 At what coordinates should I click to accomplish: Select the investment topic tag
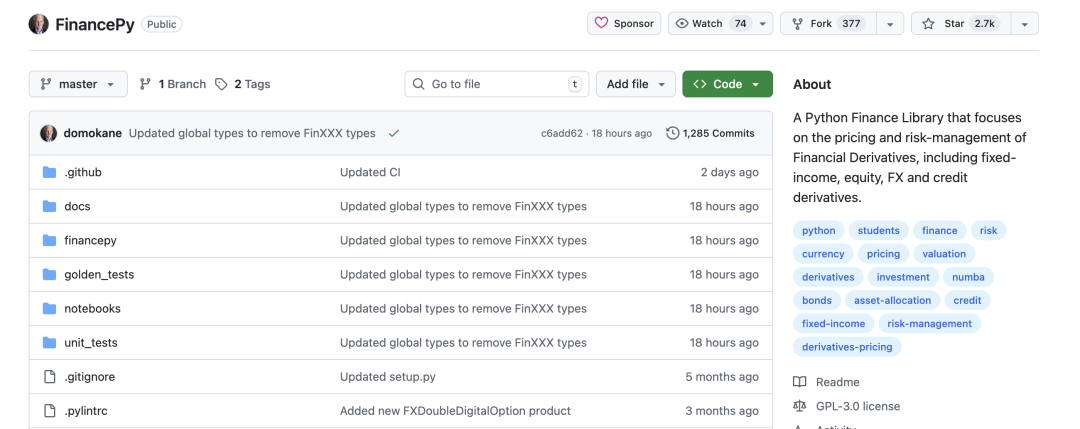[903, 277]
